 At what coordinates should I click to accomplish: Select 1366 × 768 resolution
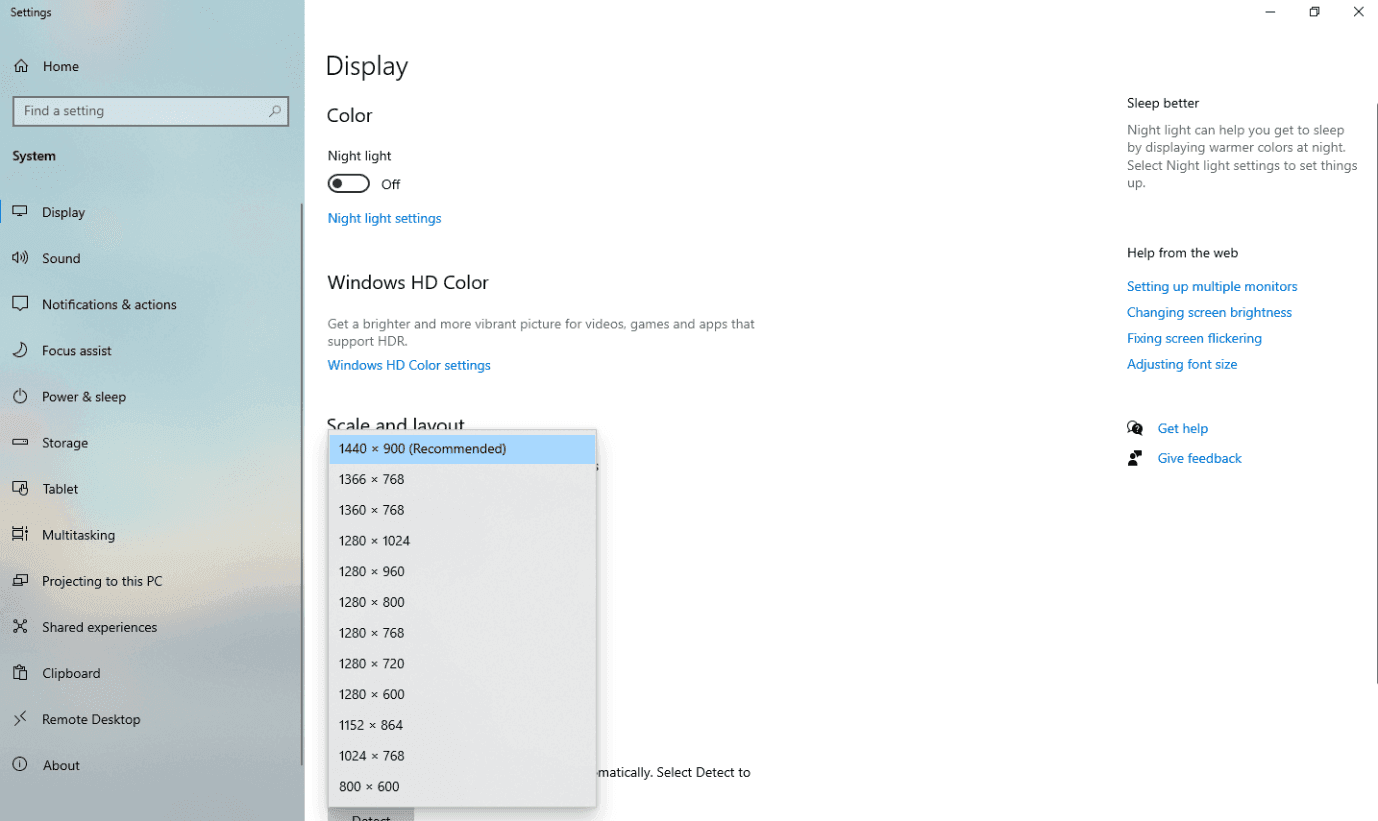point(371,479)
